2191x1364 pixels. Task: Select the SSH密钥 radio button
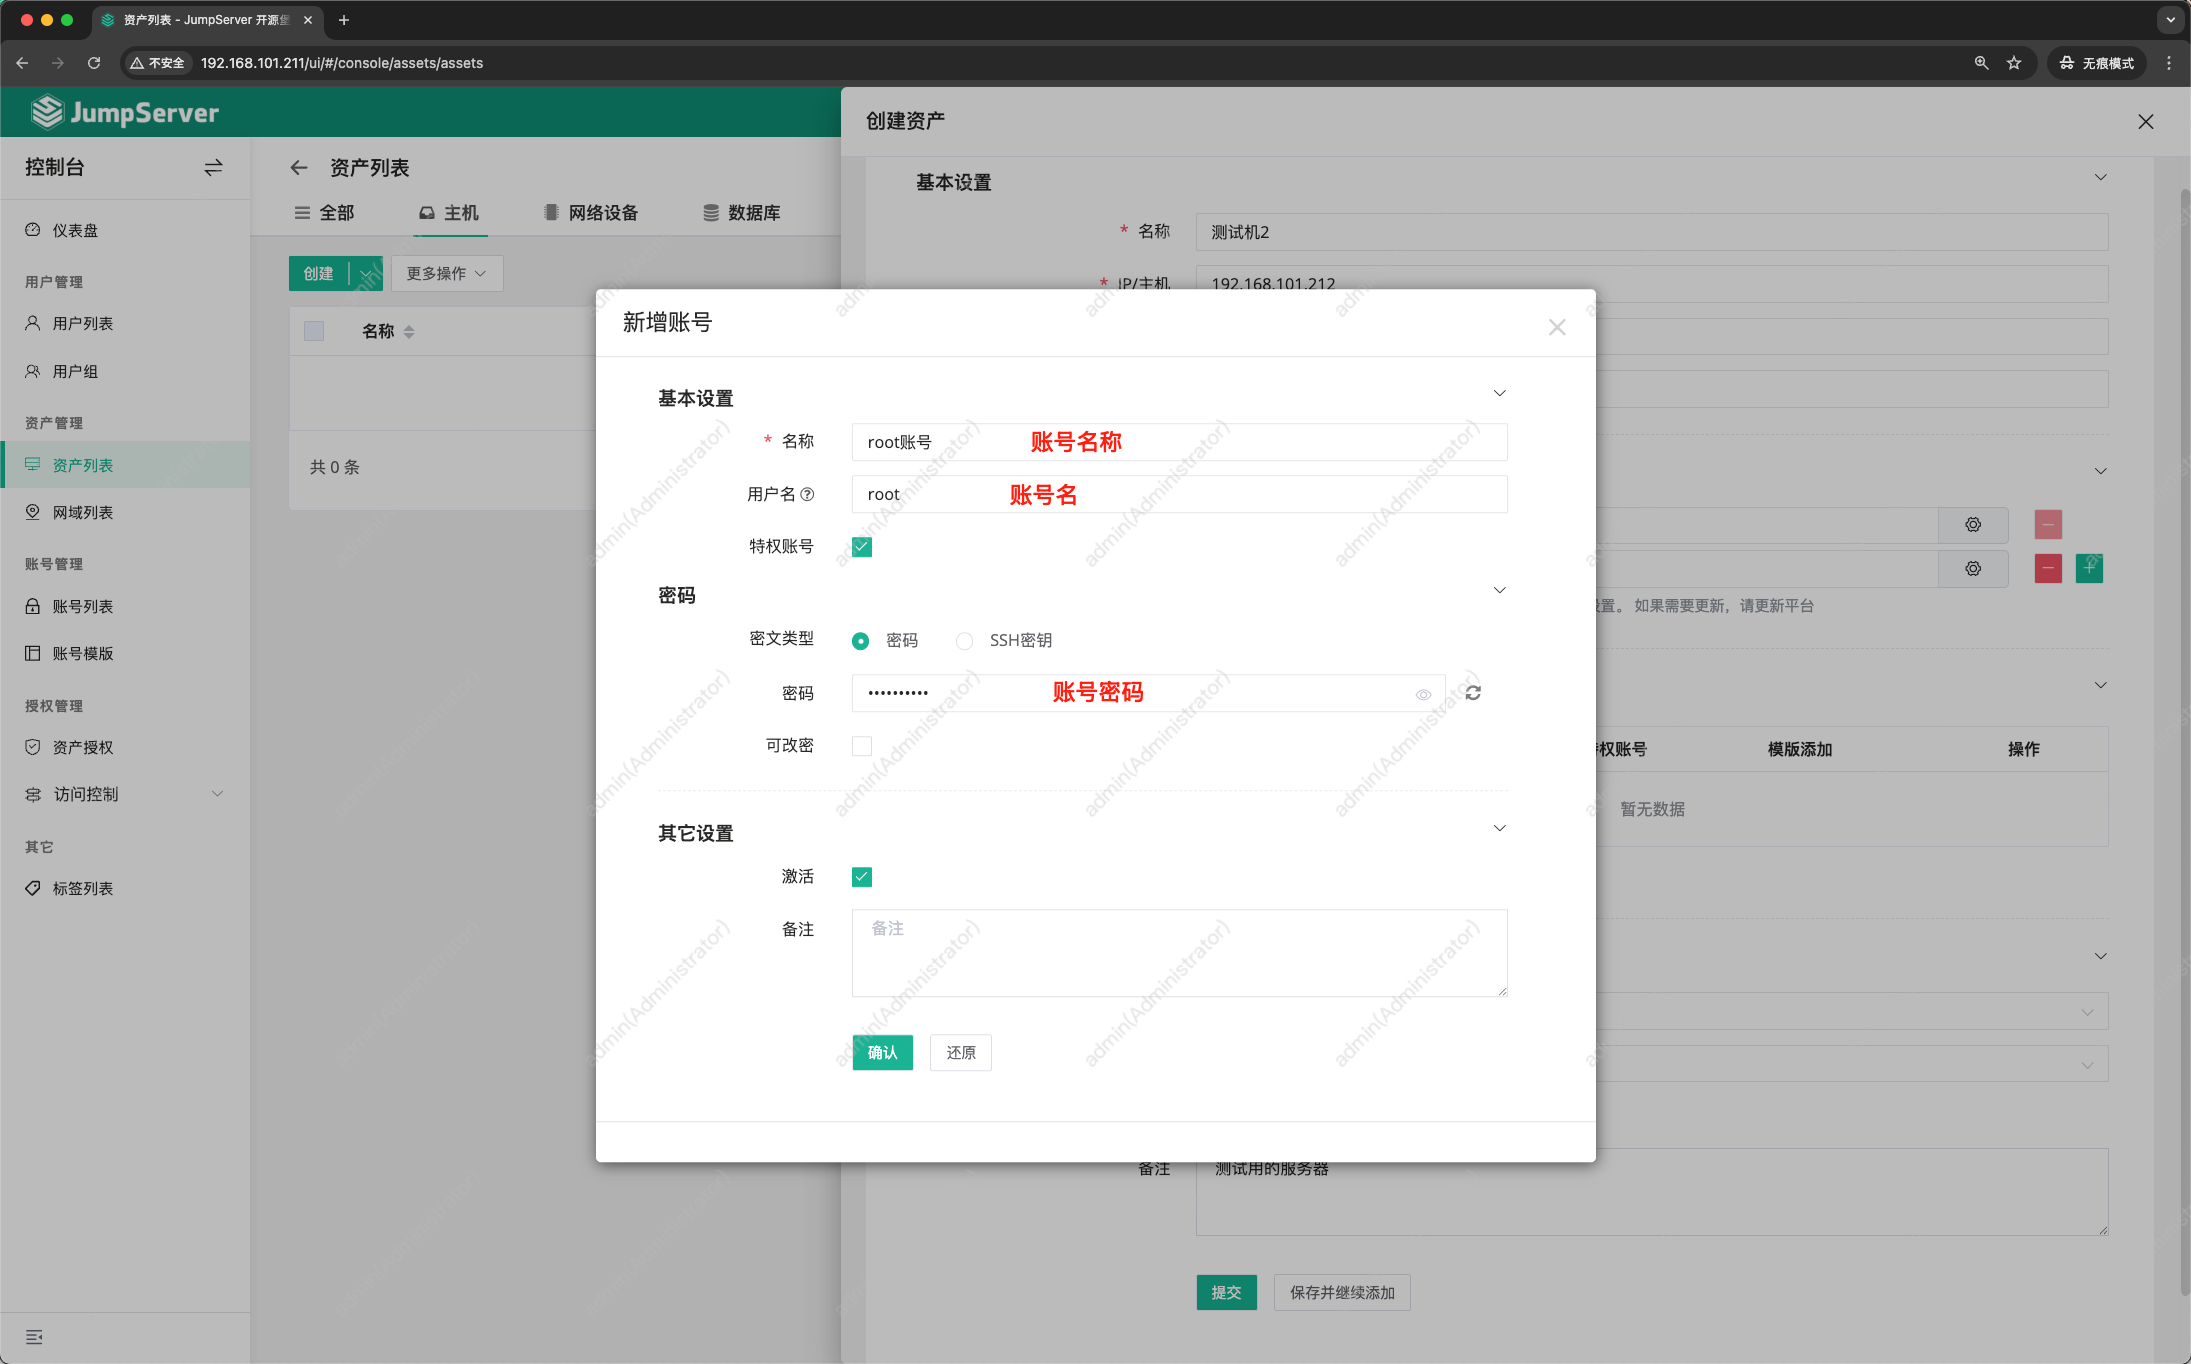[x=963, y=640]
